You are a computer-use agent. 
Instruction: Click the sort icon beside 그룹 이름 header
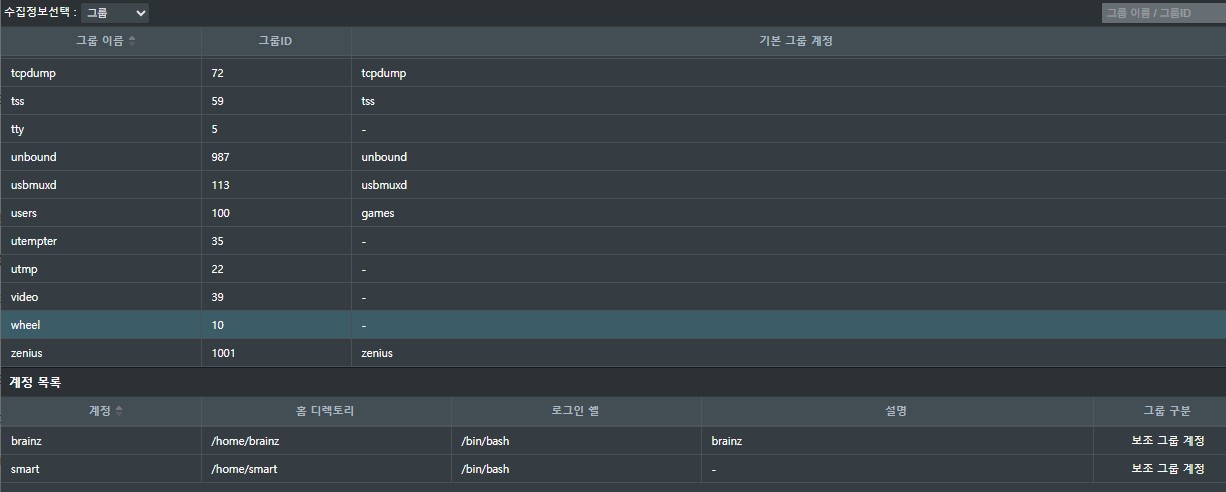point(132,41)
